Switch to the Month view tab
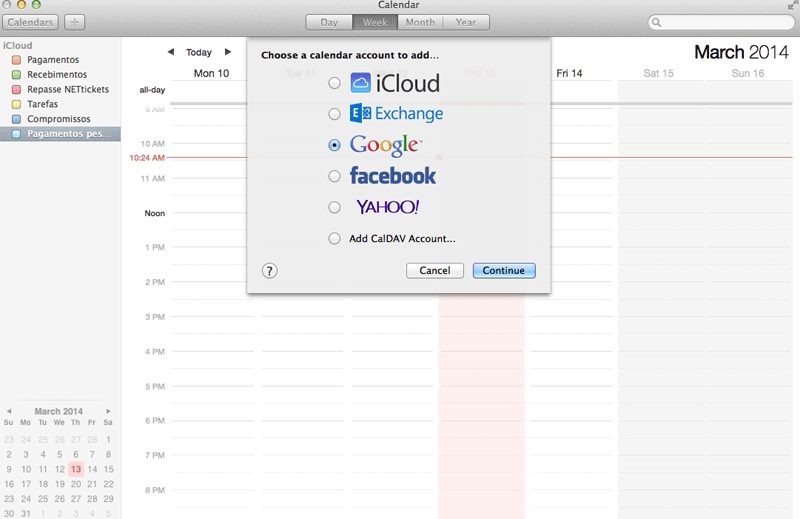Image resolution: width=800 pixels, height=519 pixels. (x=420, y=22)
